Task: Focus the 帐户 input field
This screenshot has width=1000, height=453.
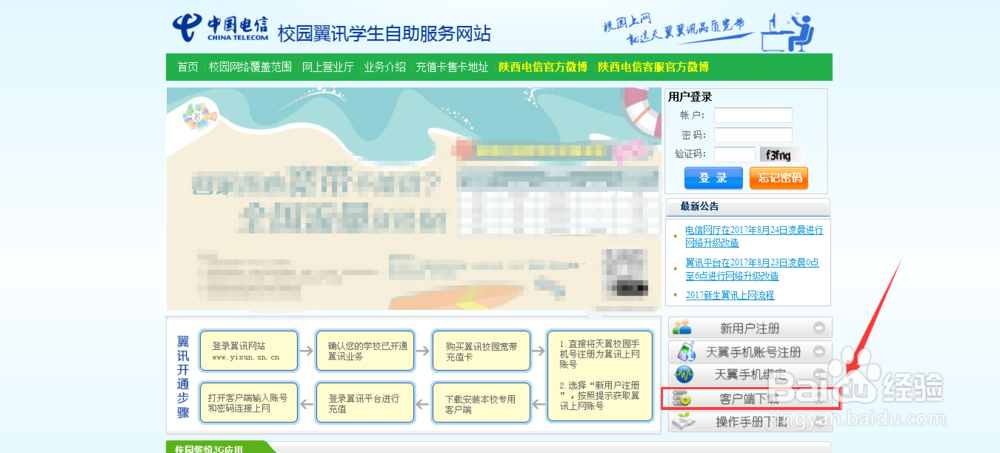Action: click(x=753, y=115)
